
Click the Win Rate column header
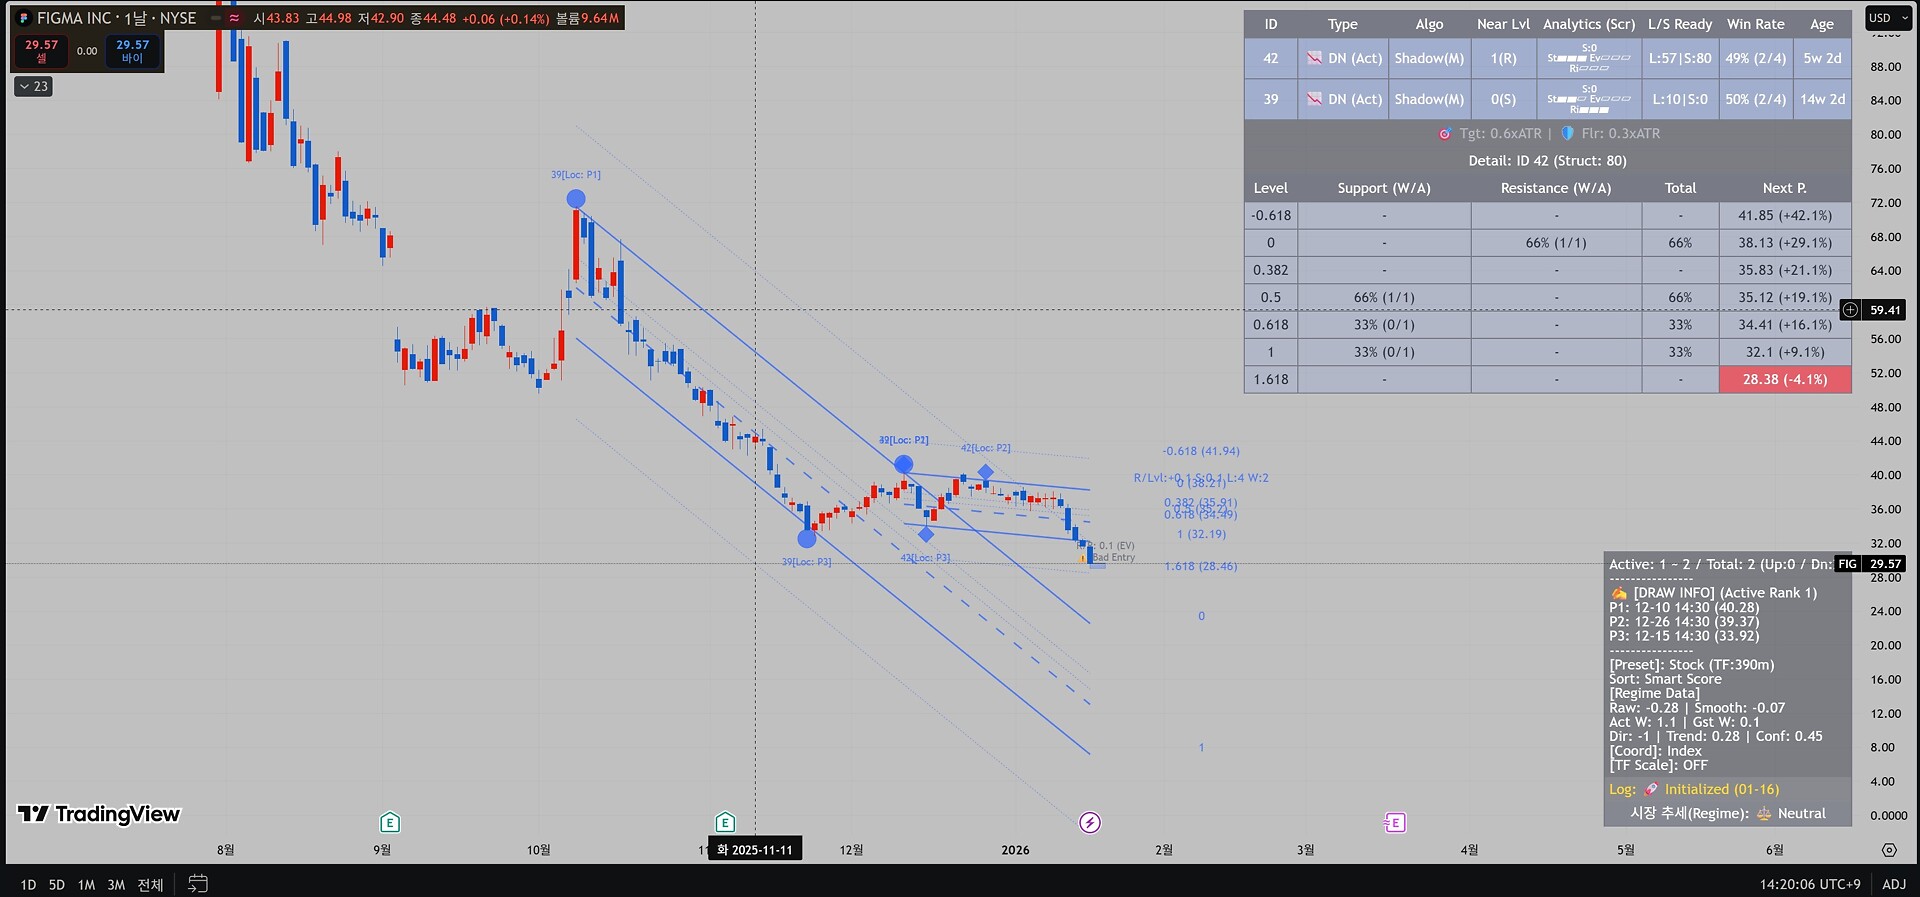tap(1756, 24)
